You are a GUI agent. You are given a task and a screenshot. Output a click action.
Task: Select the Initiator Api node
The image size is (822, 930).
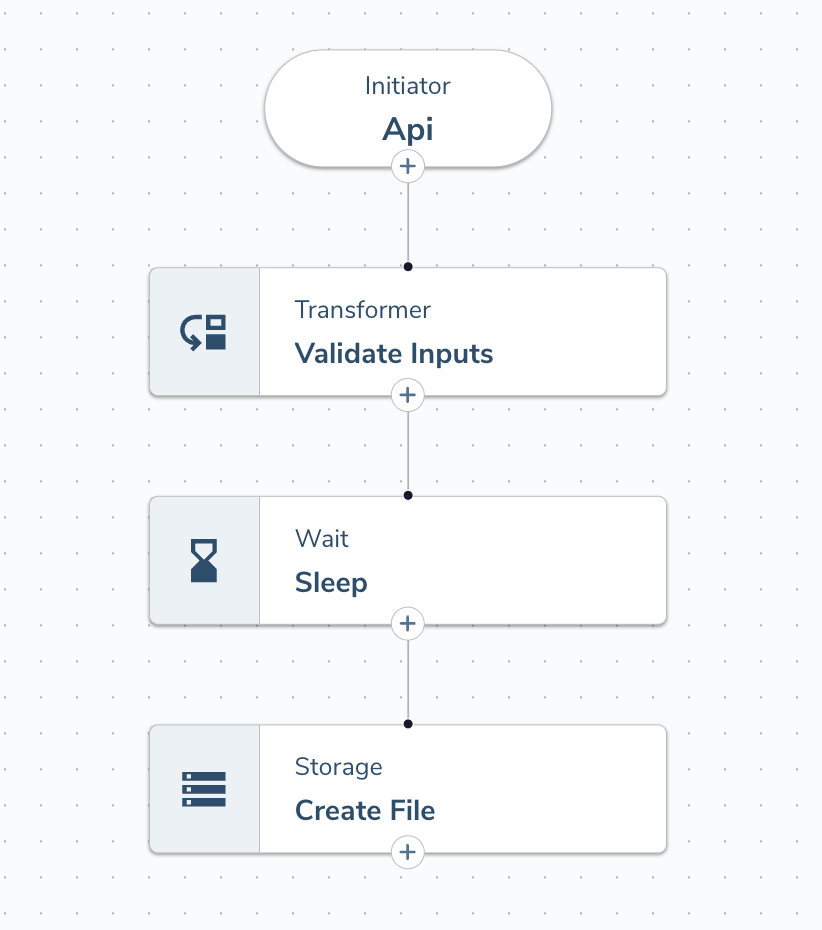coord(407,108)
